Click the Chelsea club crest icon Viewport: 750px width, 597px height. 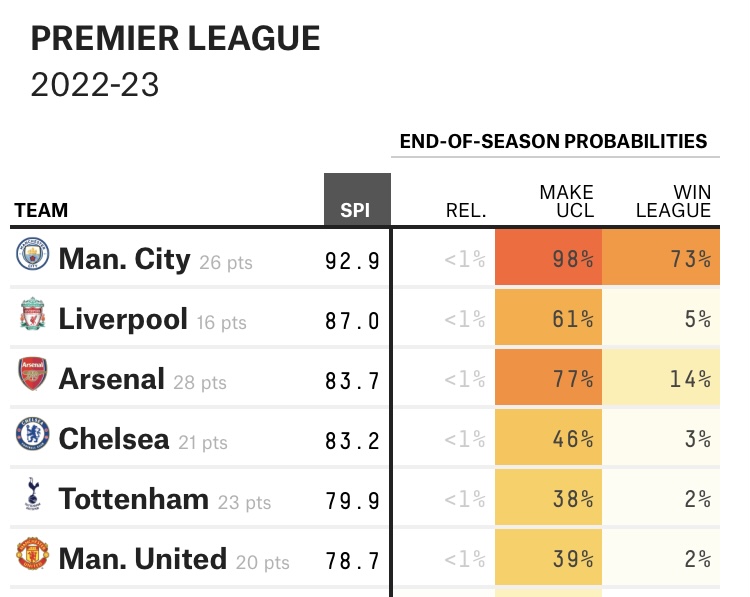point(33,437)
